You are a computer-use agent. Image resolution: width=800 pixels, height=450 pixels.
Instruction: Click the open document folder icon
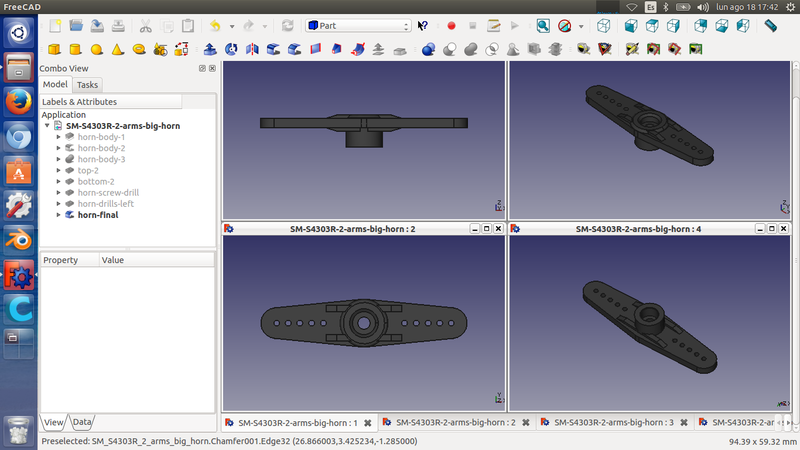[75, 25]
